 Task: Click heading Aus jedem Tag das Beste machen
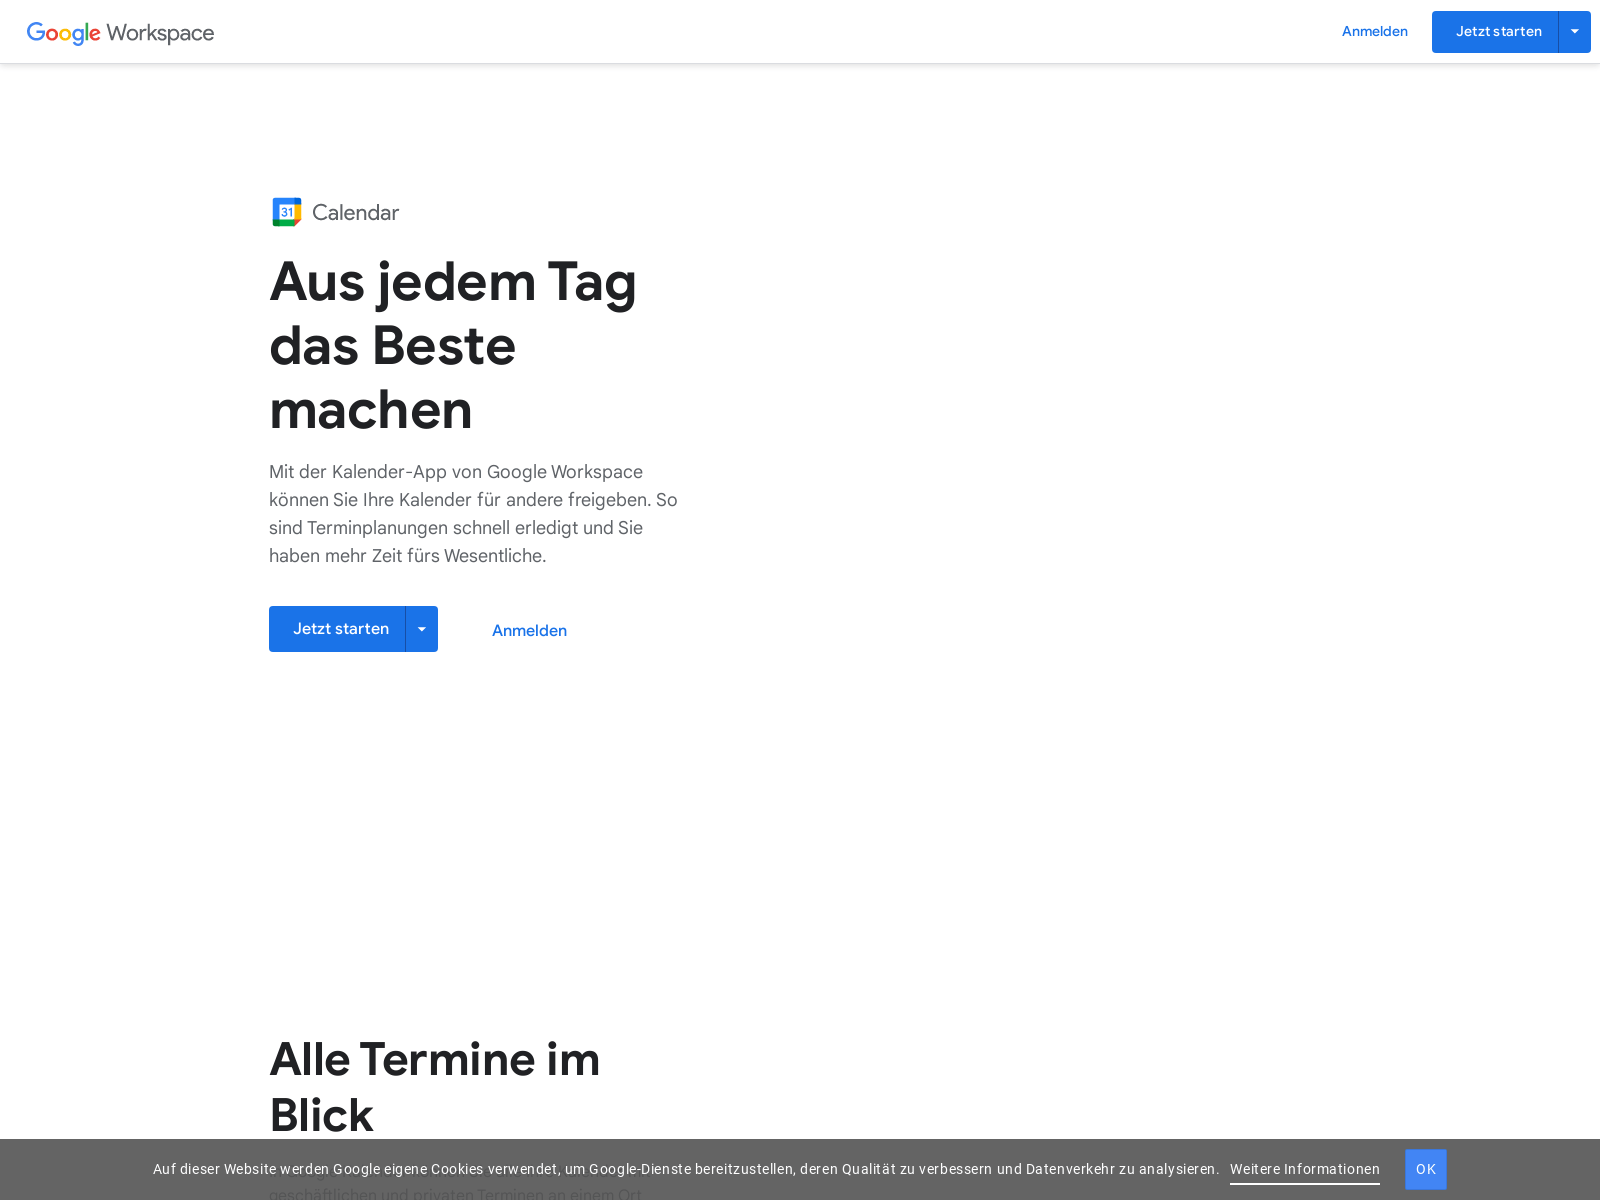[453, 345]
